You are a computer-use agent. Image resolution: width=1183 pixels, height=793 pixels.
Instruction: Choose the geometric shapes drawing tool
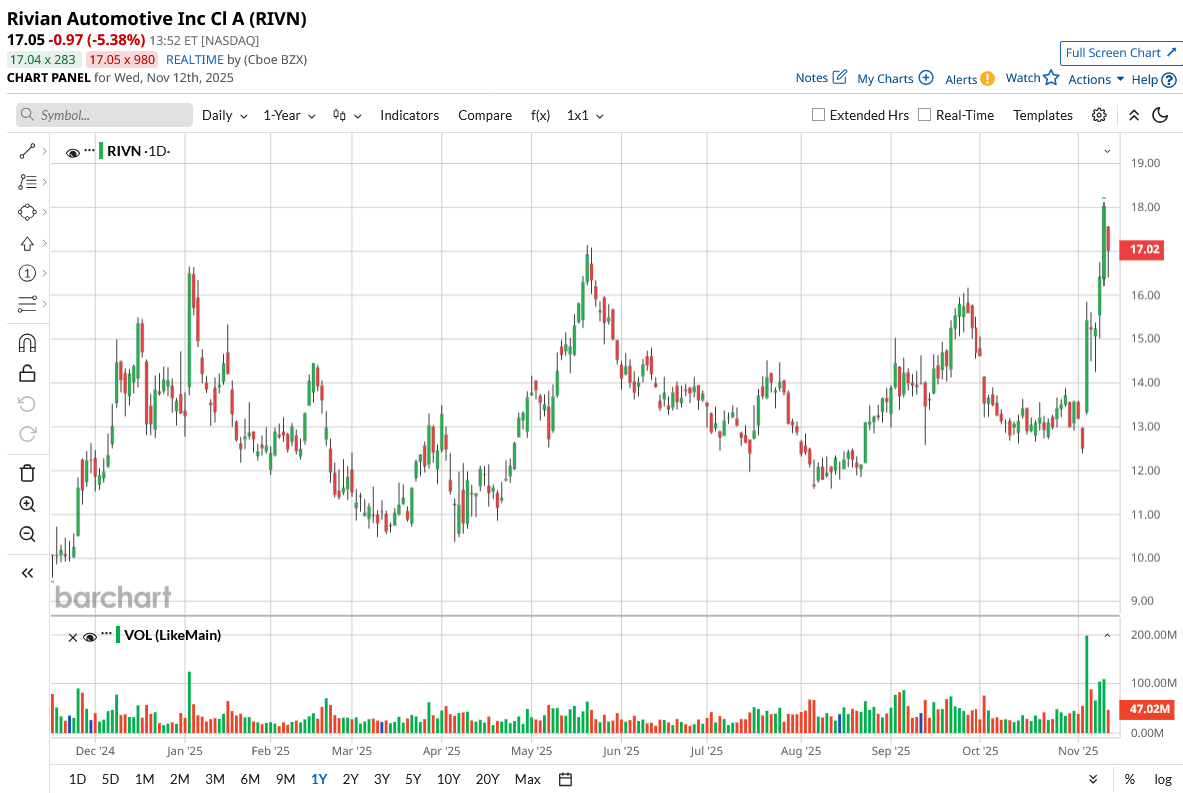click(x=27, y=213)
